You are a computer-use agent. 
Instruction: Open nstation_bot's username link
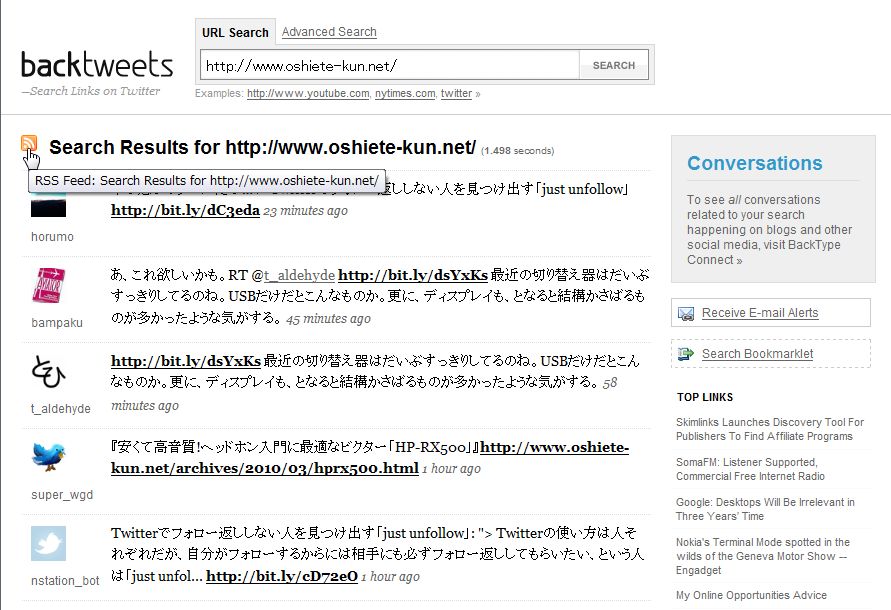coord(65,580)
